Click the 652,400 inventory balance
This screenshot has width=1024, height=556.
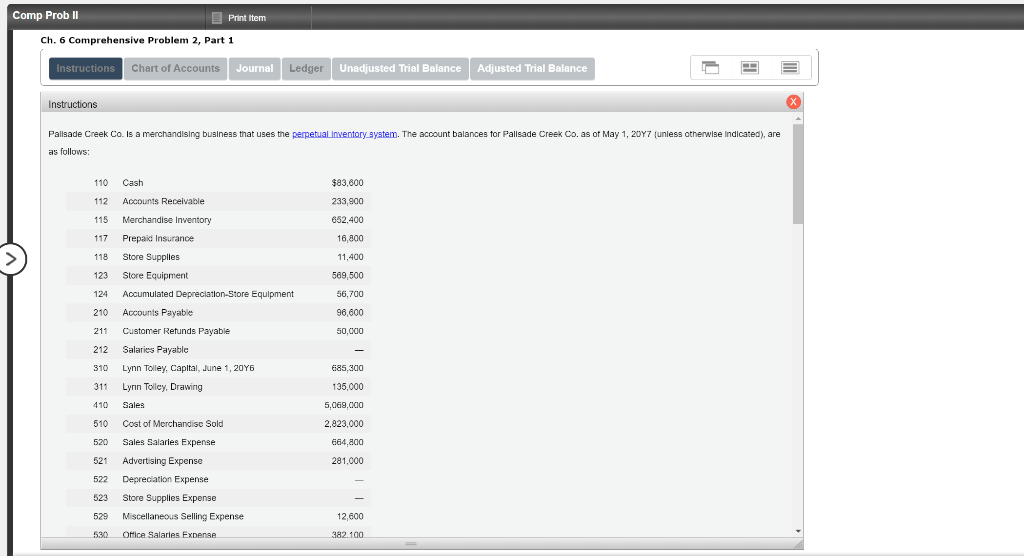click(347, 220)
